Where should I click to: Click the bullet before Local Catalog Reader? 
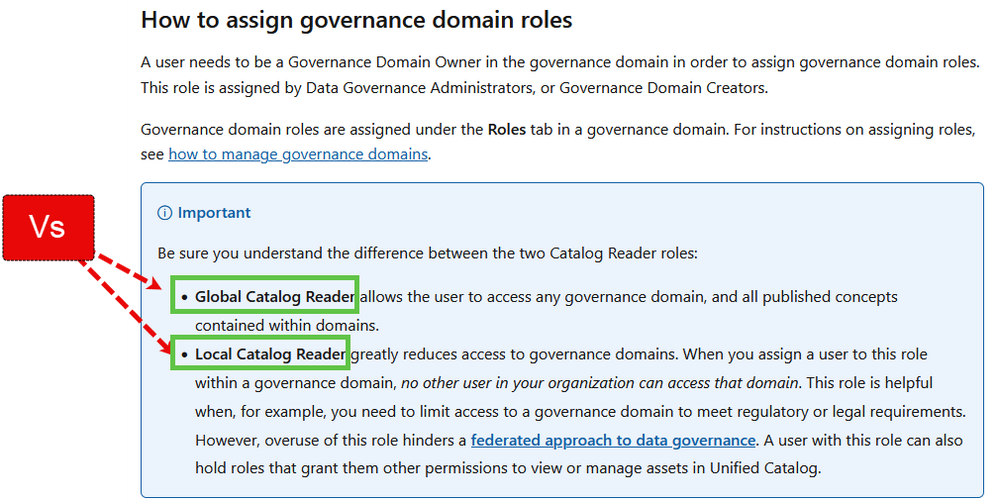coord(185,355)
